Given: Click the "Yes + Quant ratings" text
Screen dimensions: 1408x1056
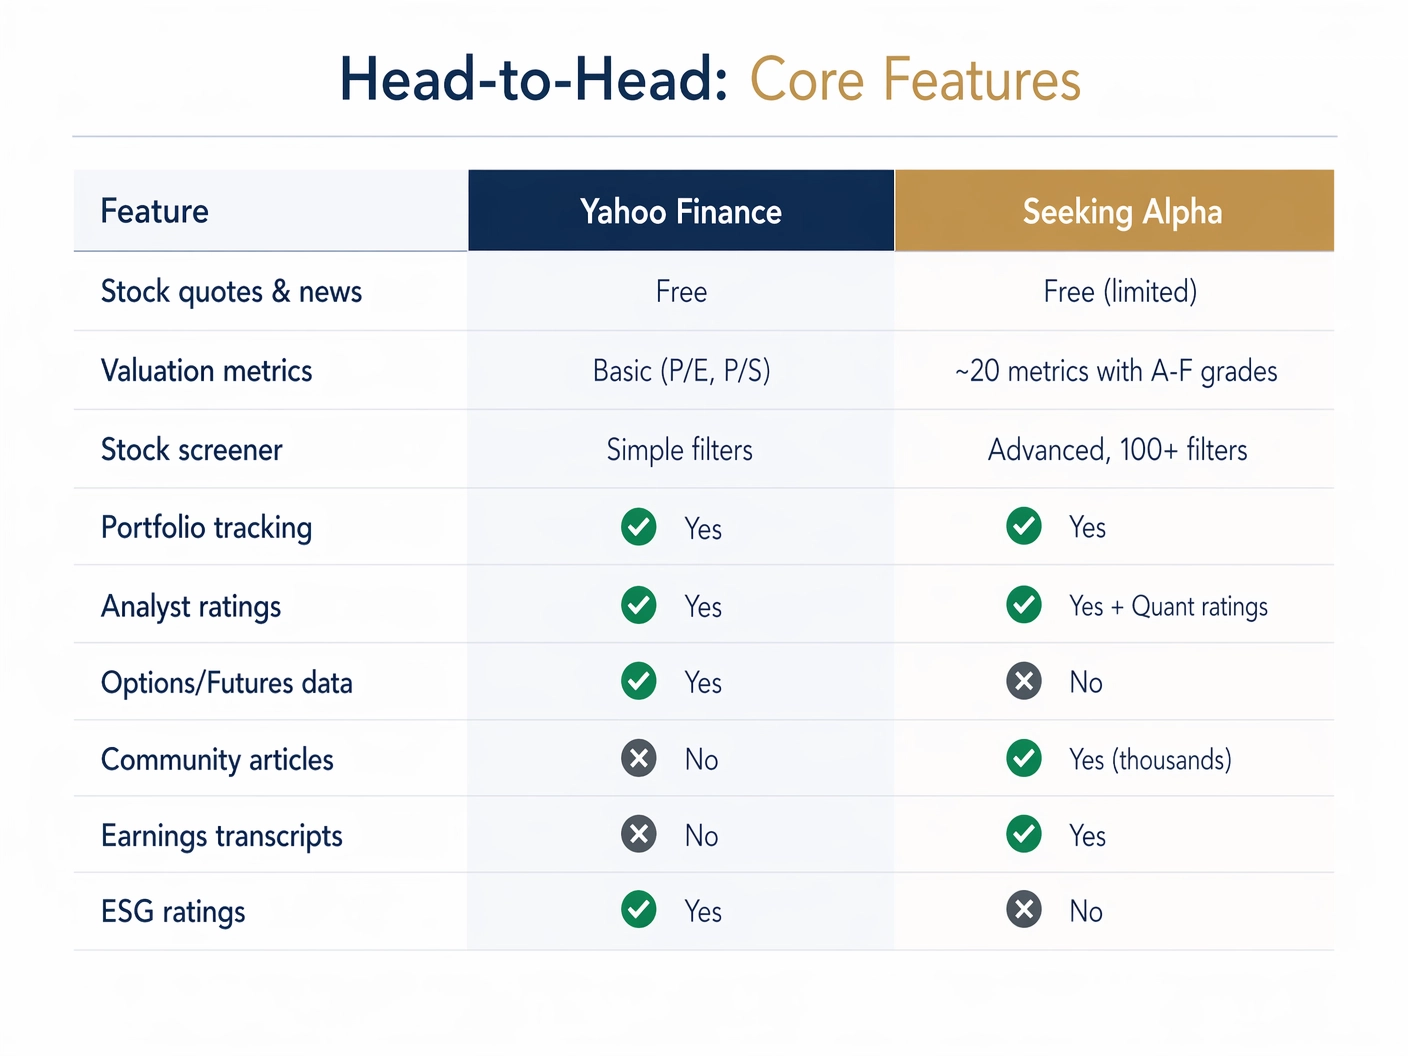Looking at the screenshot, I should click(x=1168, y=606).
